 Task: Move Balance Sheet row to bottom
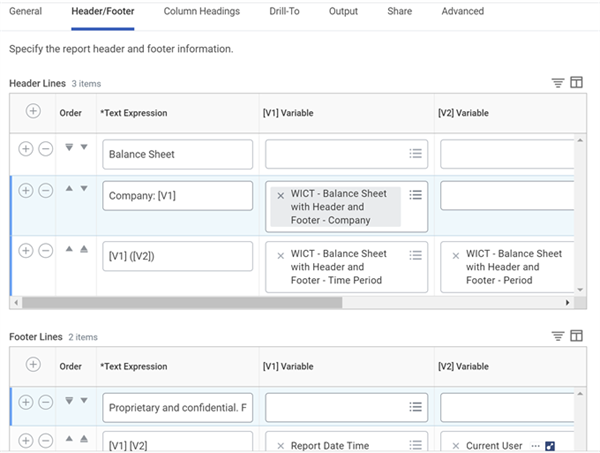pyautogui.click(x=69, y=147)
